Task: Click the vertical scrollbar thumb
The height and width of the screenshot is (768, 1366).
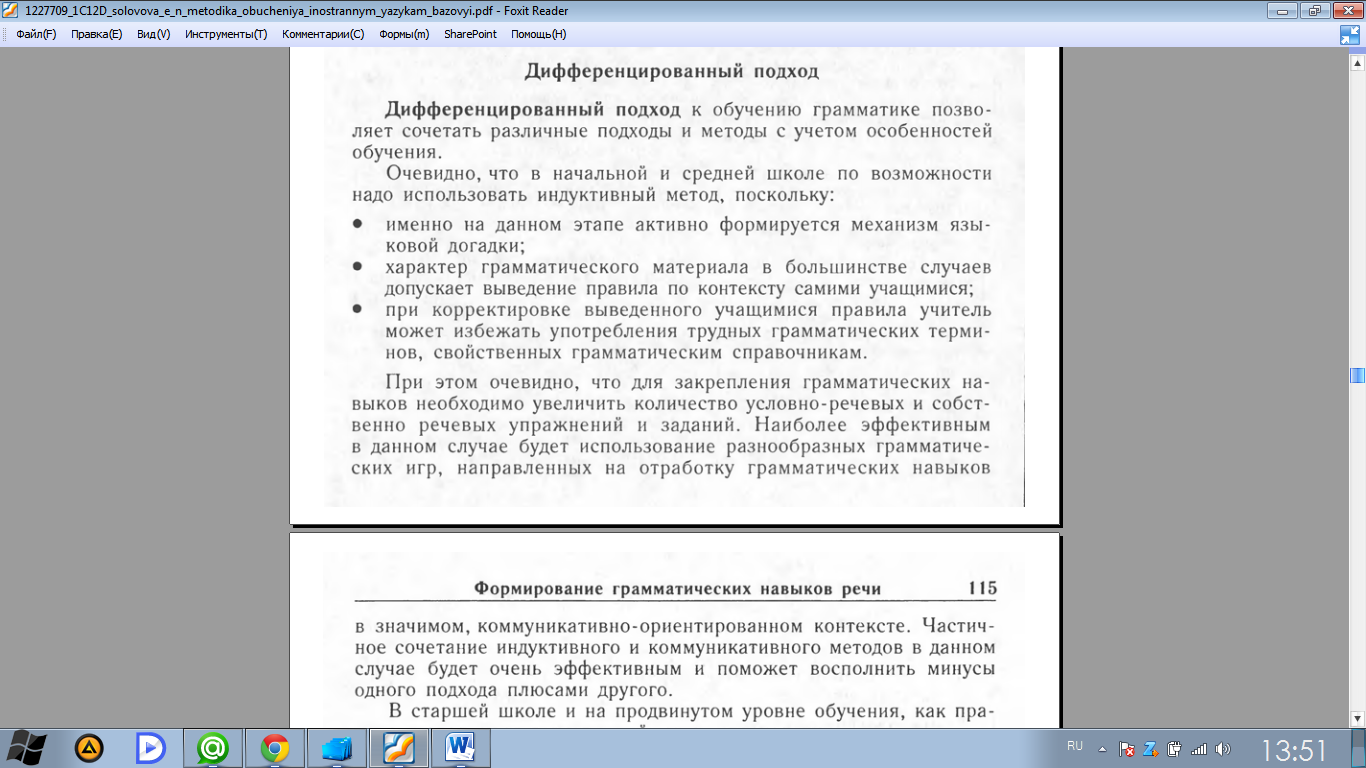Action: click(1357, 376)
